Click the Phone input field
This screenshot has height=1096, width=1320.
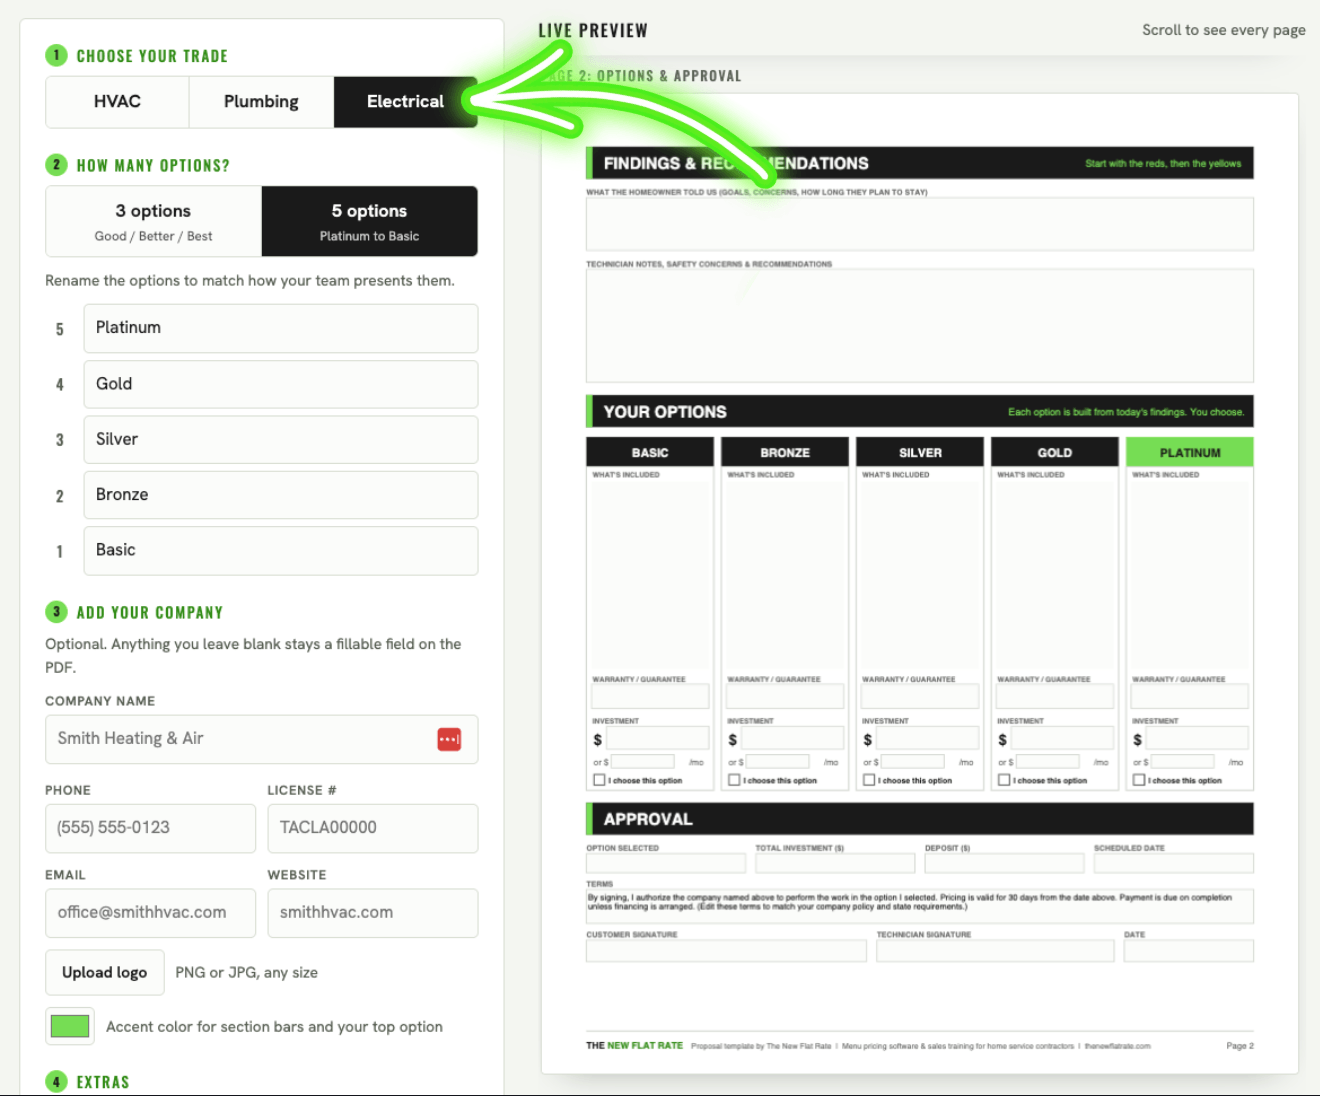click(x=150, y=828)
